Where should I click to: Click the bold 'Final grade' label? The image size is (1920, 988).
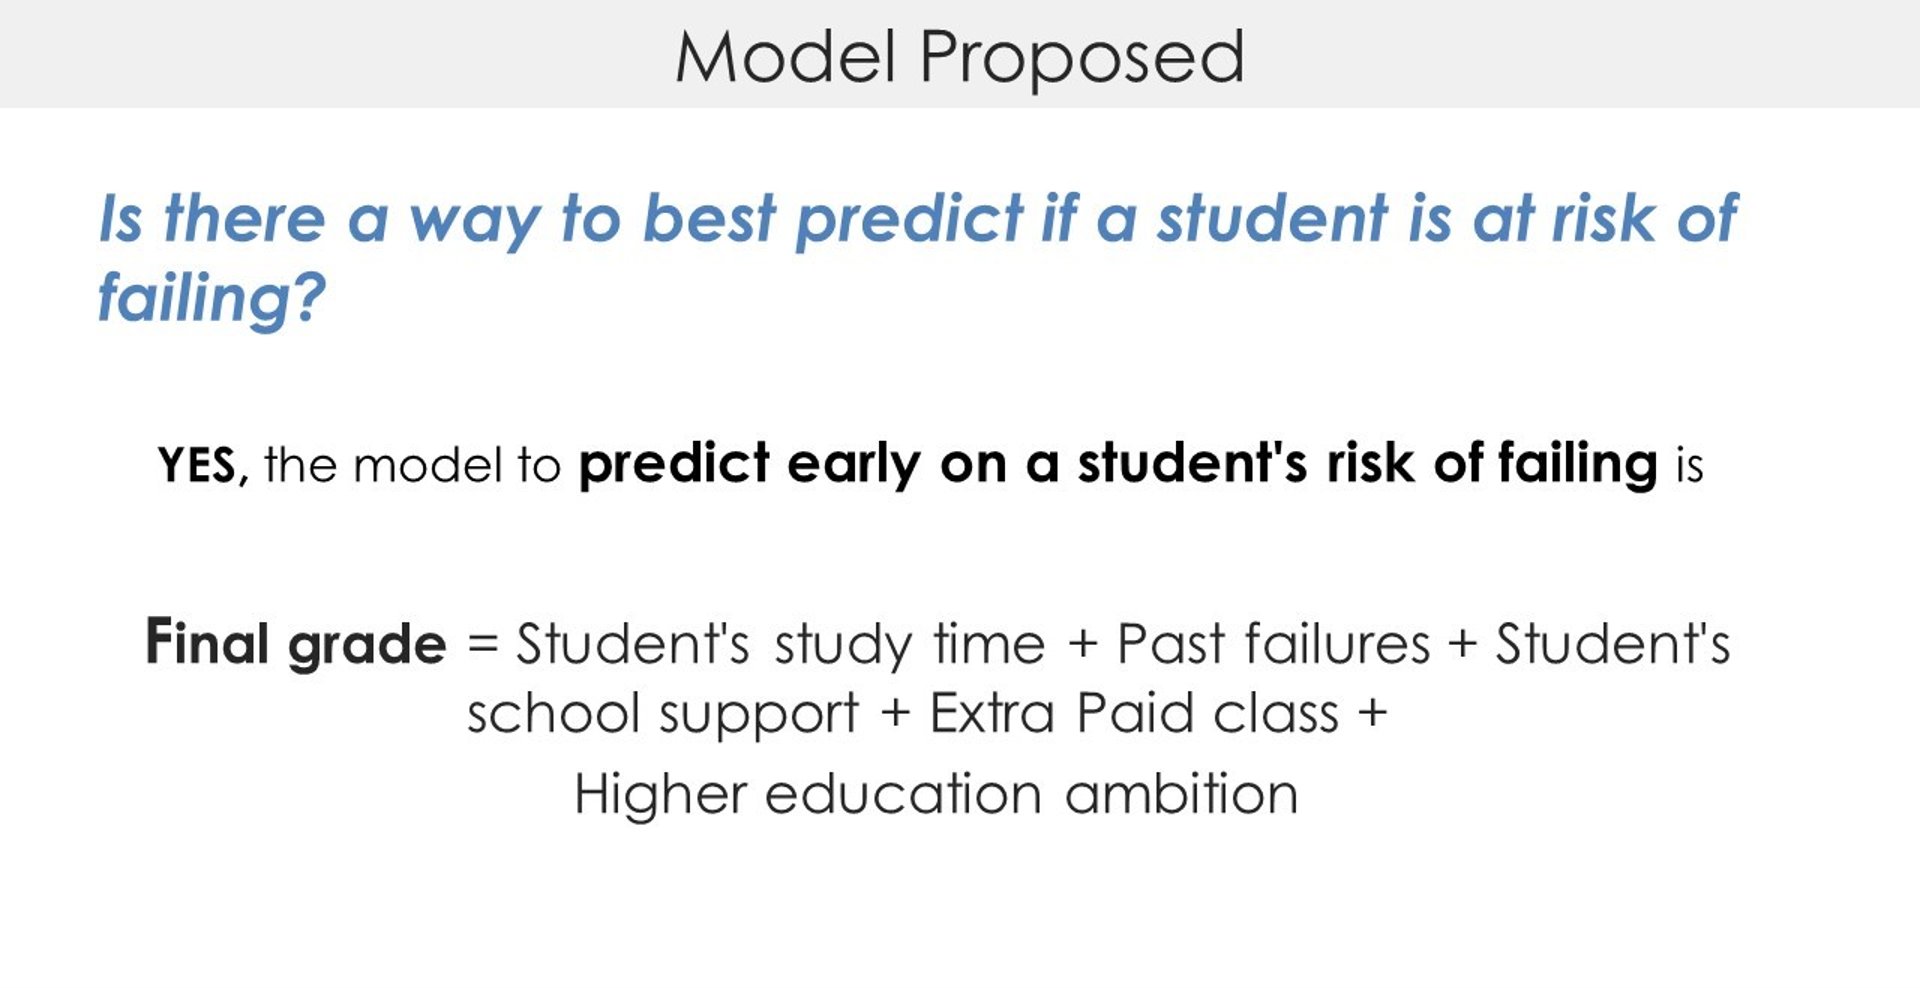pyautogui.click(x=296, y=642)
